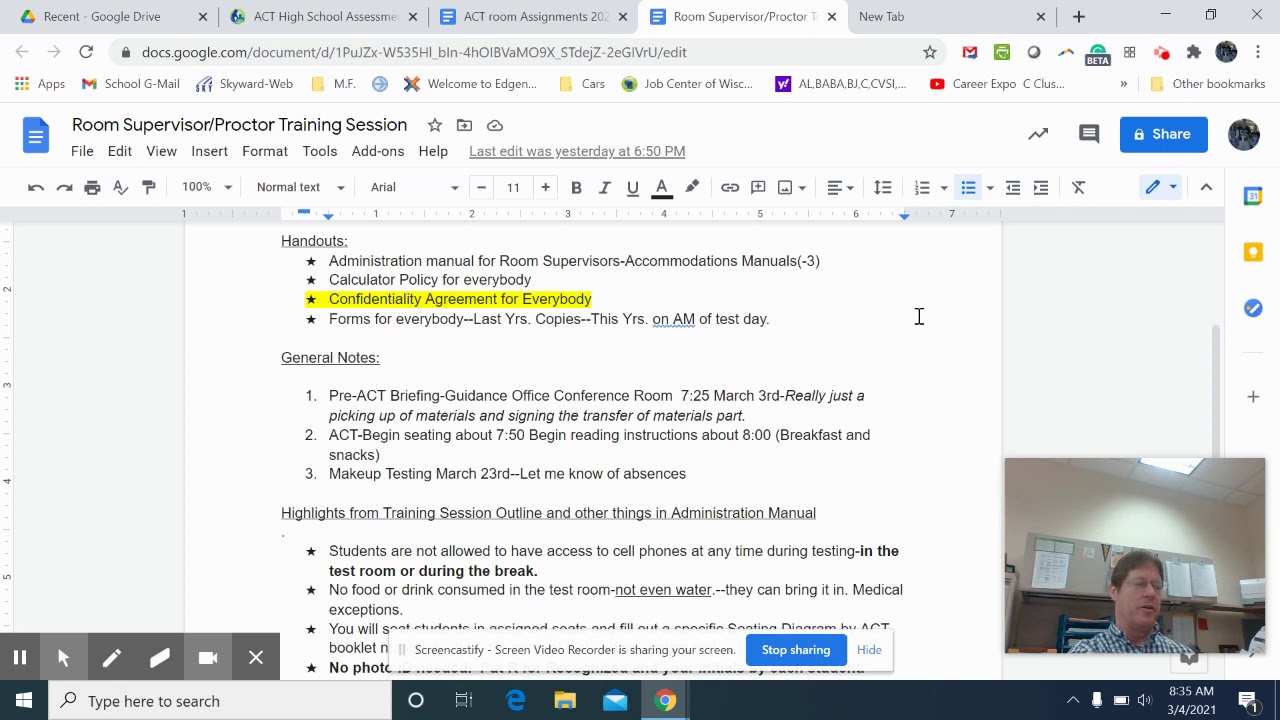
Task: Open the comment history icon
Action: click(x=1089, y=134)
